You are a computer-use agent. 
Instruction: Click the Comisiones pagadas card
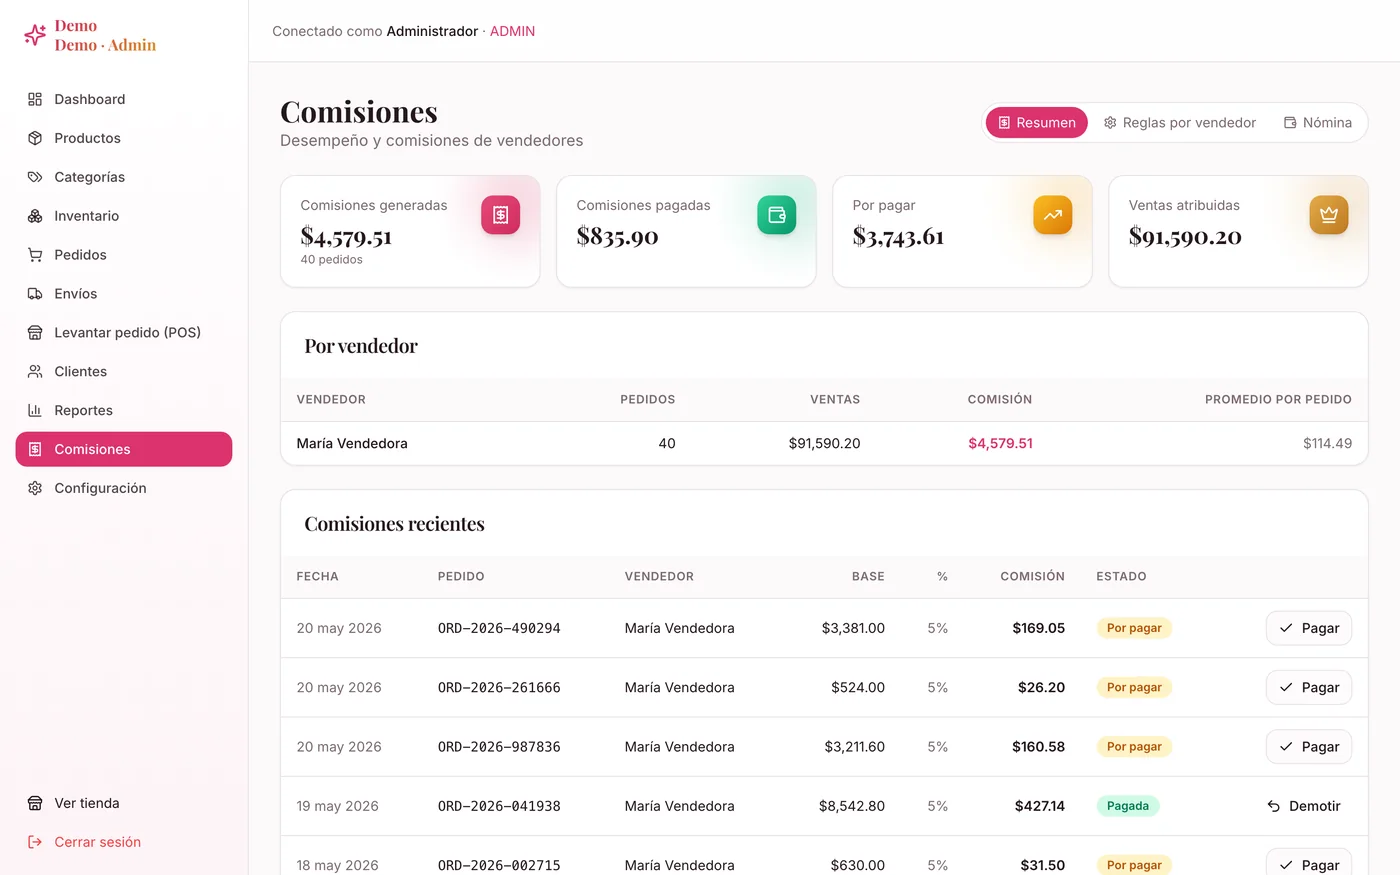(686, 232)
